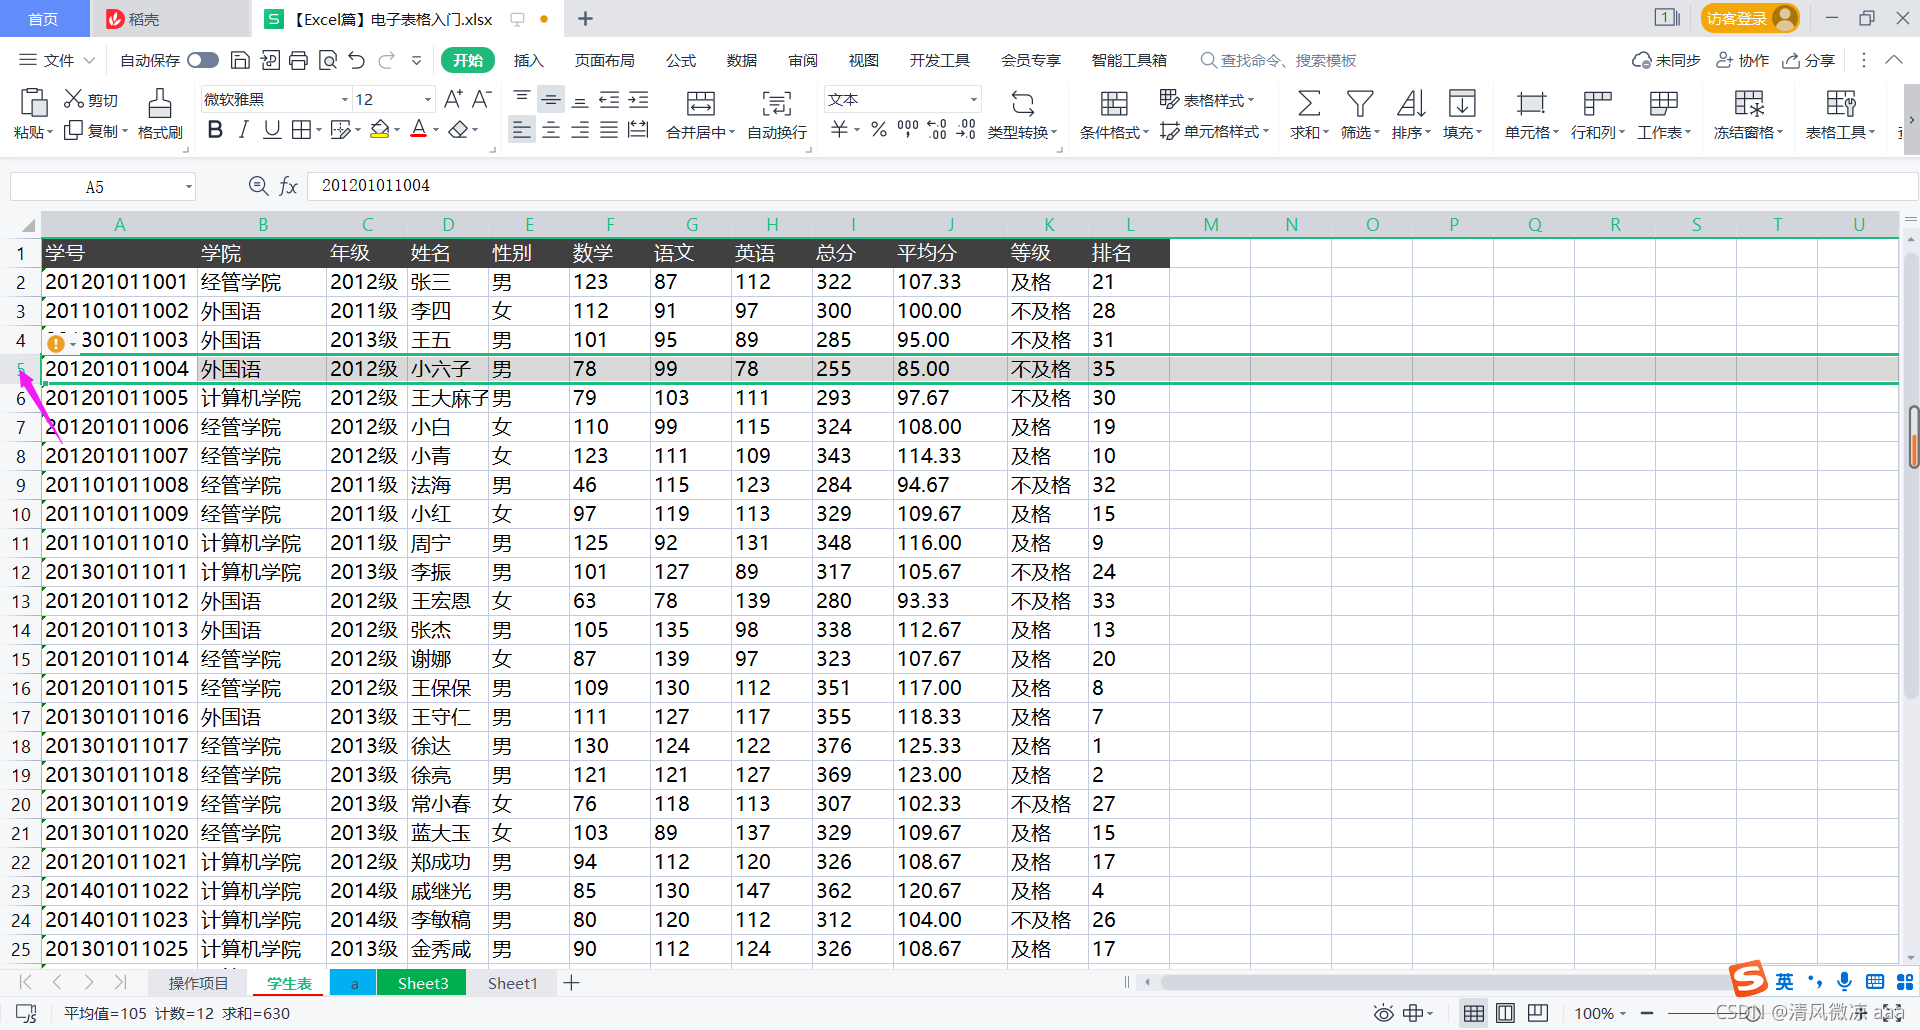Add a new sheet with plus button
Viewport: 1920px width, 1030px height.
[572, 983]
